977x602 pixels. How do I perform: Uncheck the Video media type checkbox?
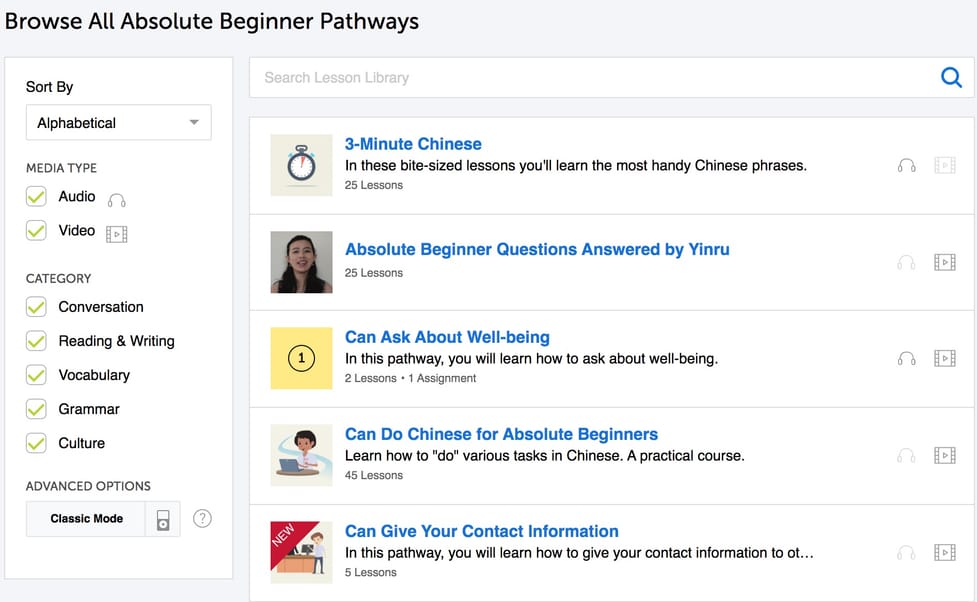pyautogui.click(x=36, y=231)
